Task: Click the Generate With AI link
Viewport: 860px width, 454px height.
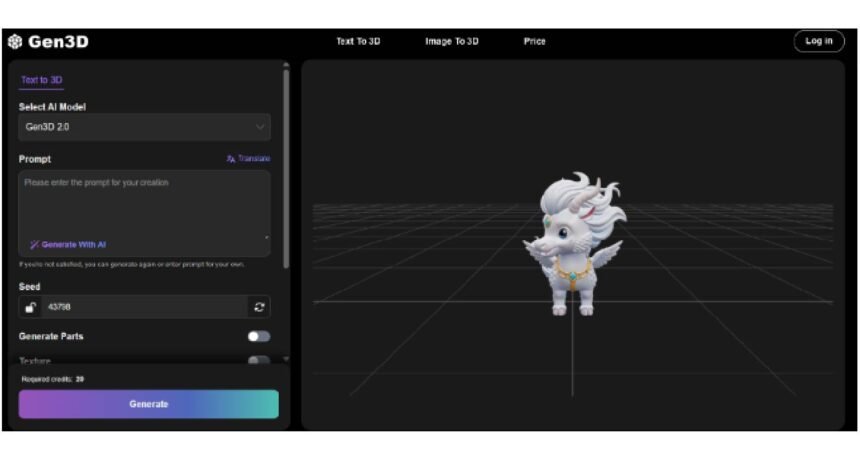Action: [74, 244]
